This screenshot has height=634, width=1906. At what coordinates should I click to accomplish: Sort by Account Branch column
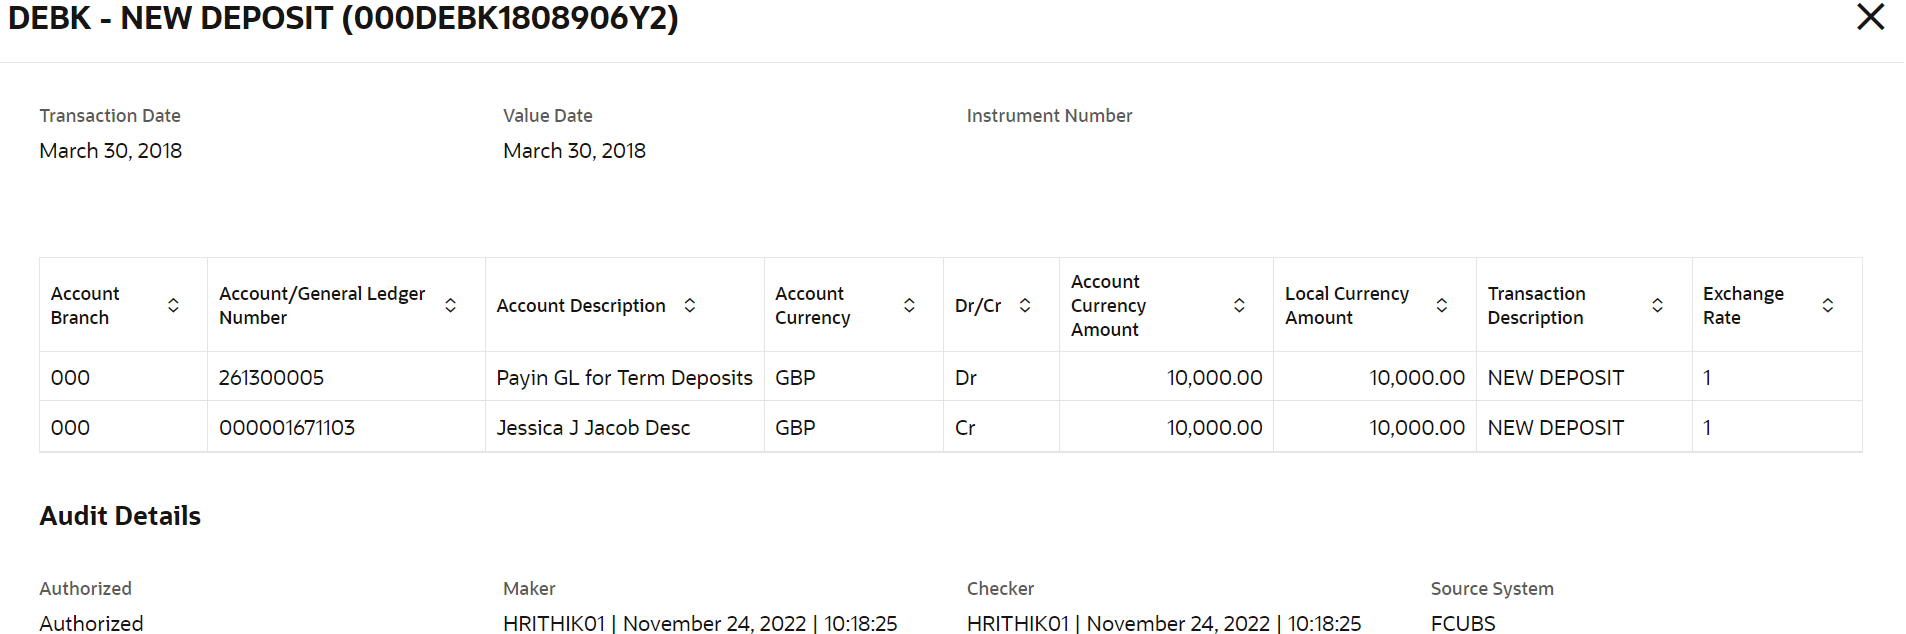coord(173,305)
